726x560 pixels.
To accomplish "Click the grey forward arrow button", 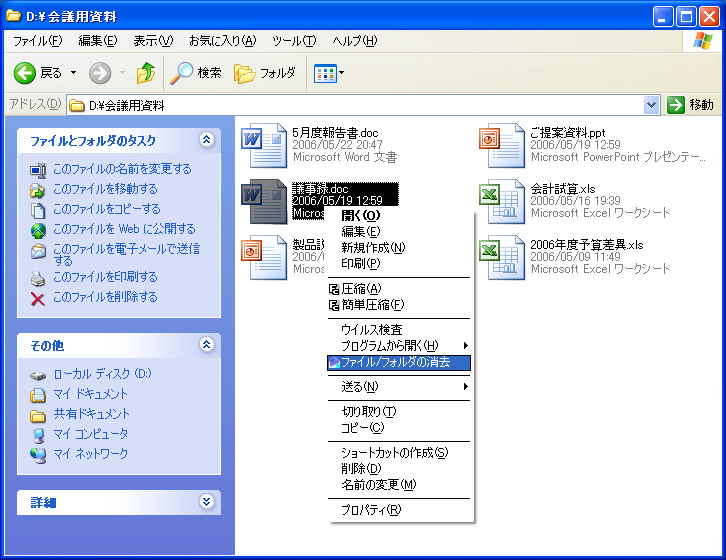I will (100, 73).
